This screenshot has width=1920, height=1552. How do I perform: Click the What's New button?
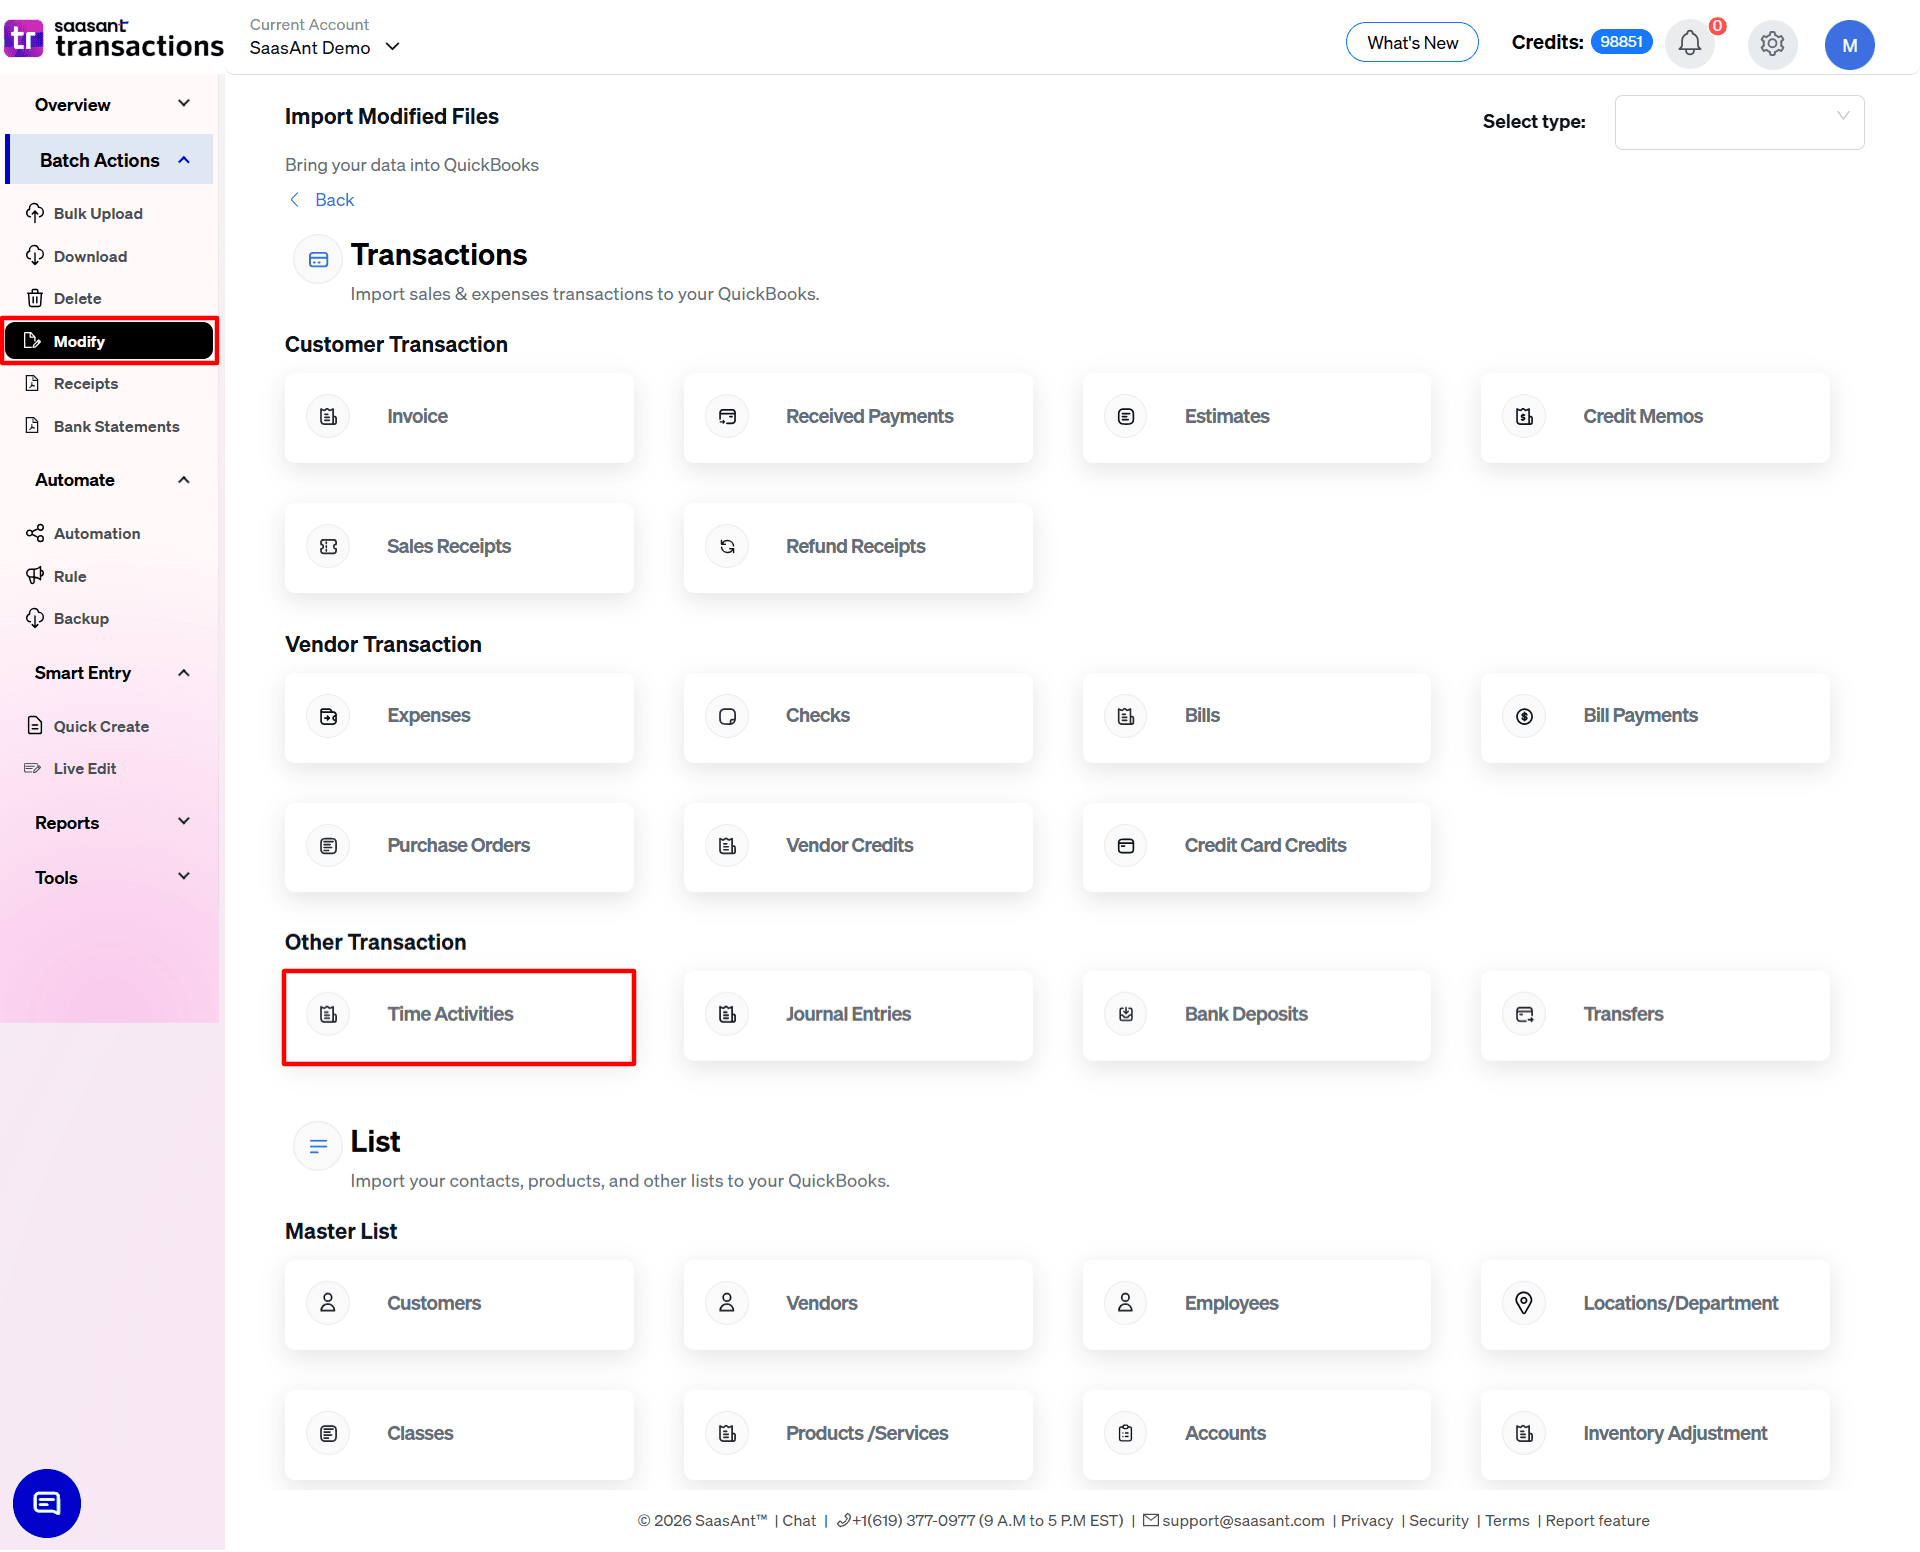[1412, 42]
